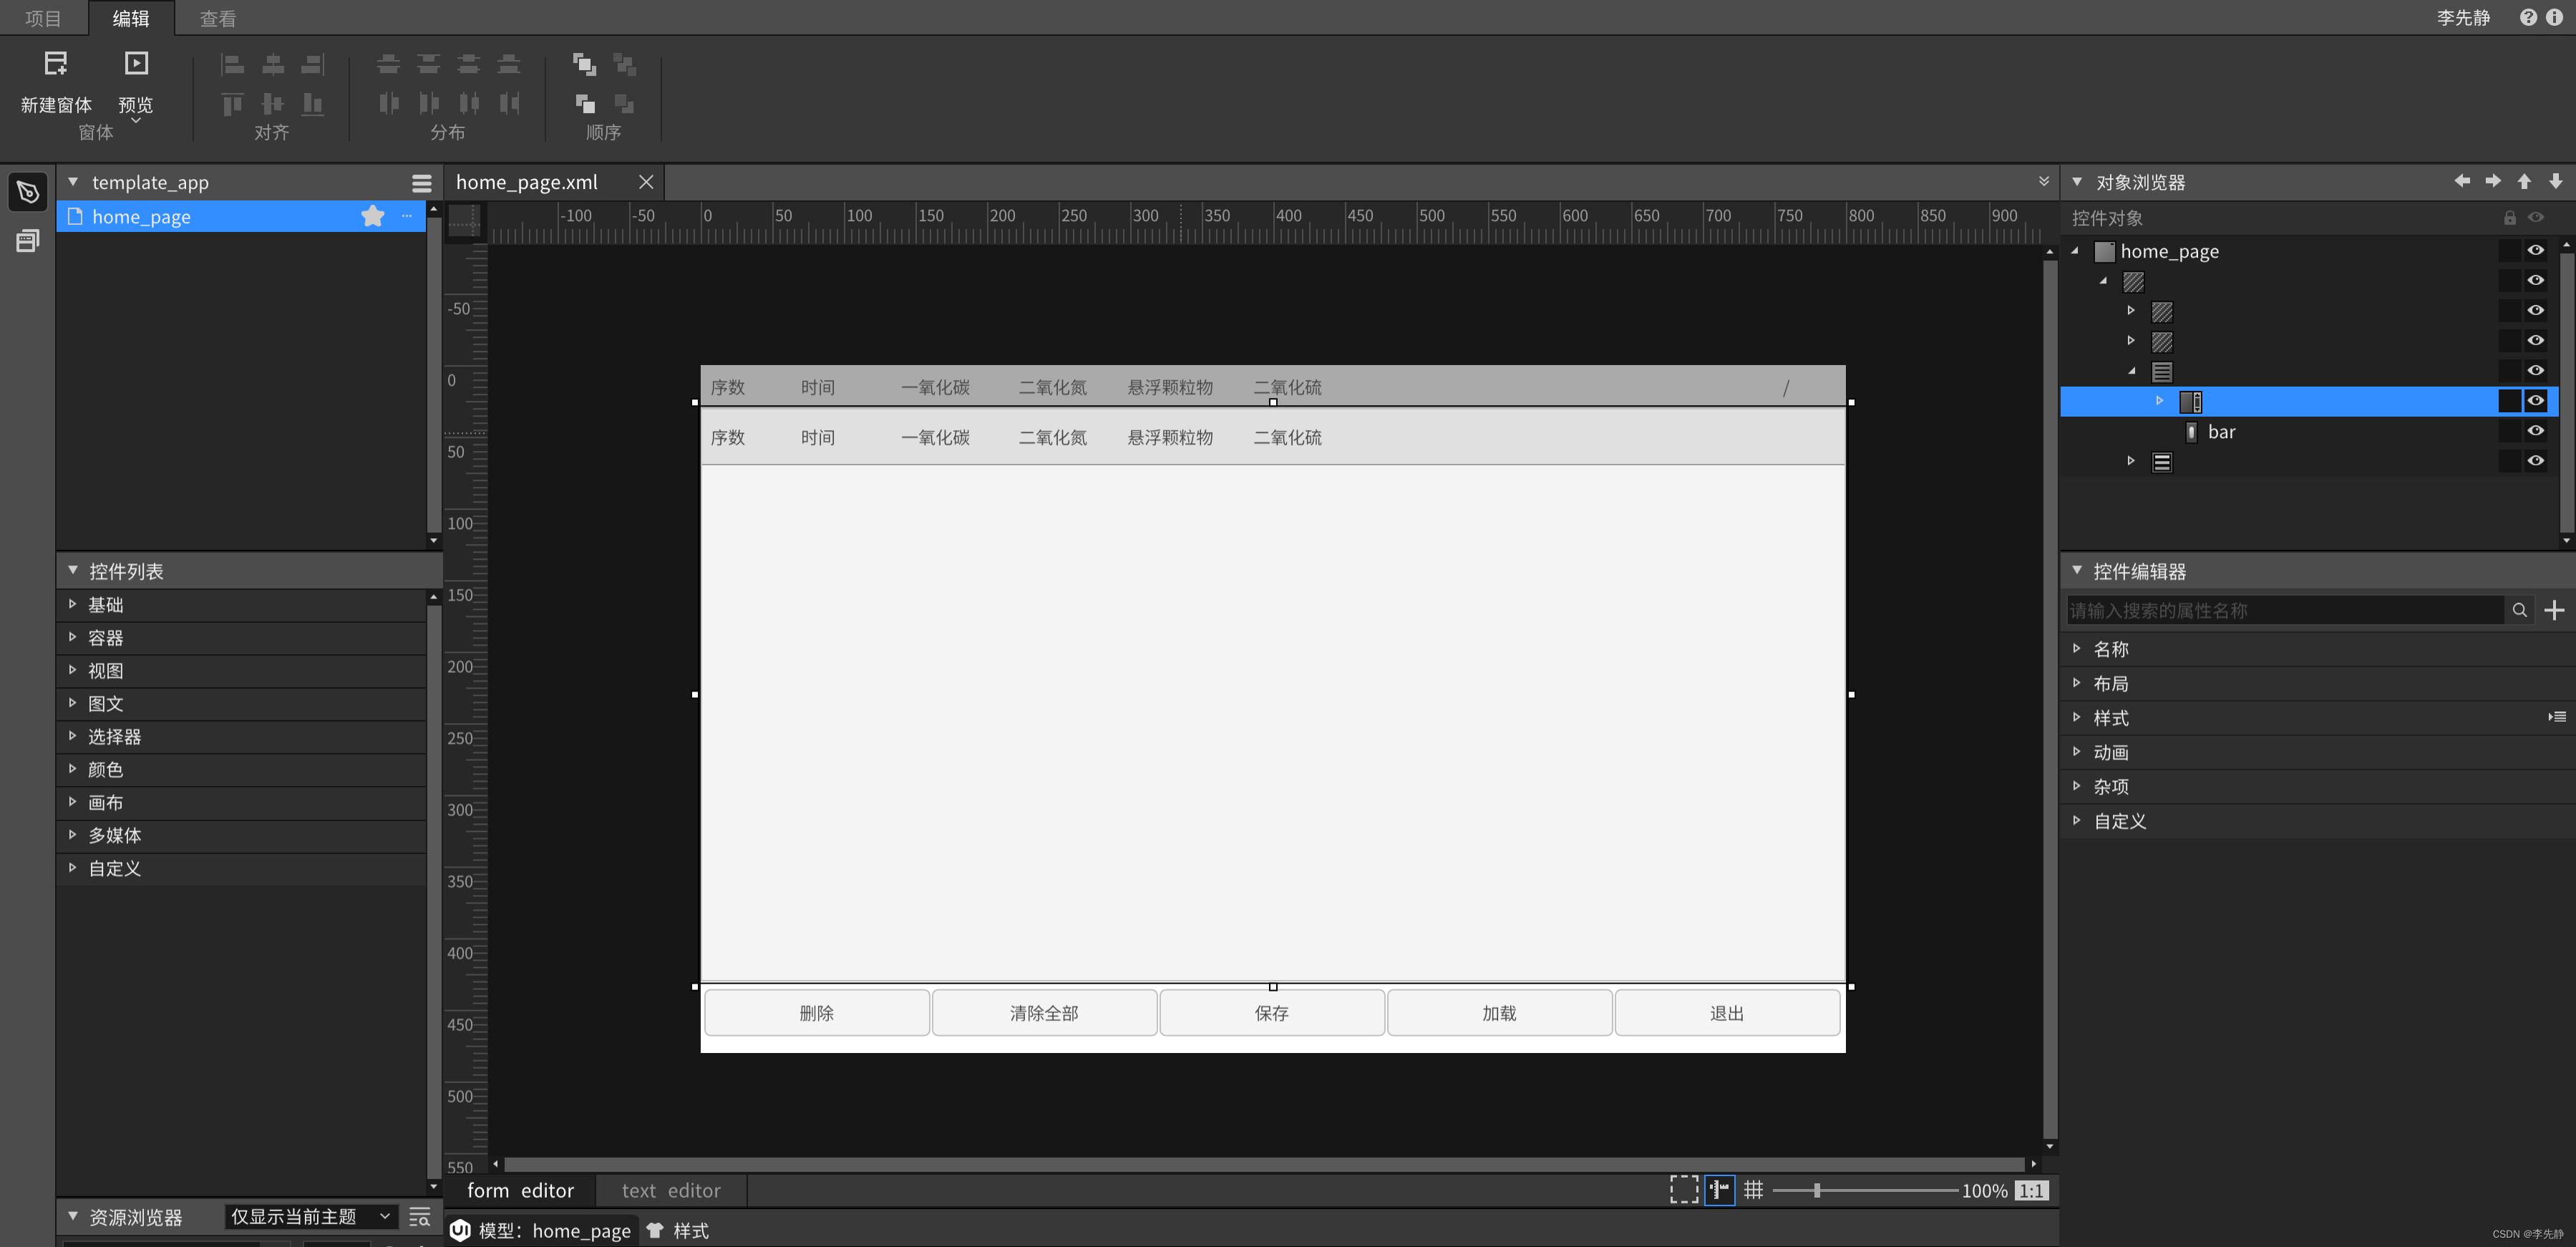
Task: Open the more options dots on home_page
Action: (407, 216)
